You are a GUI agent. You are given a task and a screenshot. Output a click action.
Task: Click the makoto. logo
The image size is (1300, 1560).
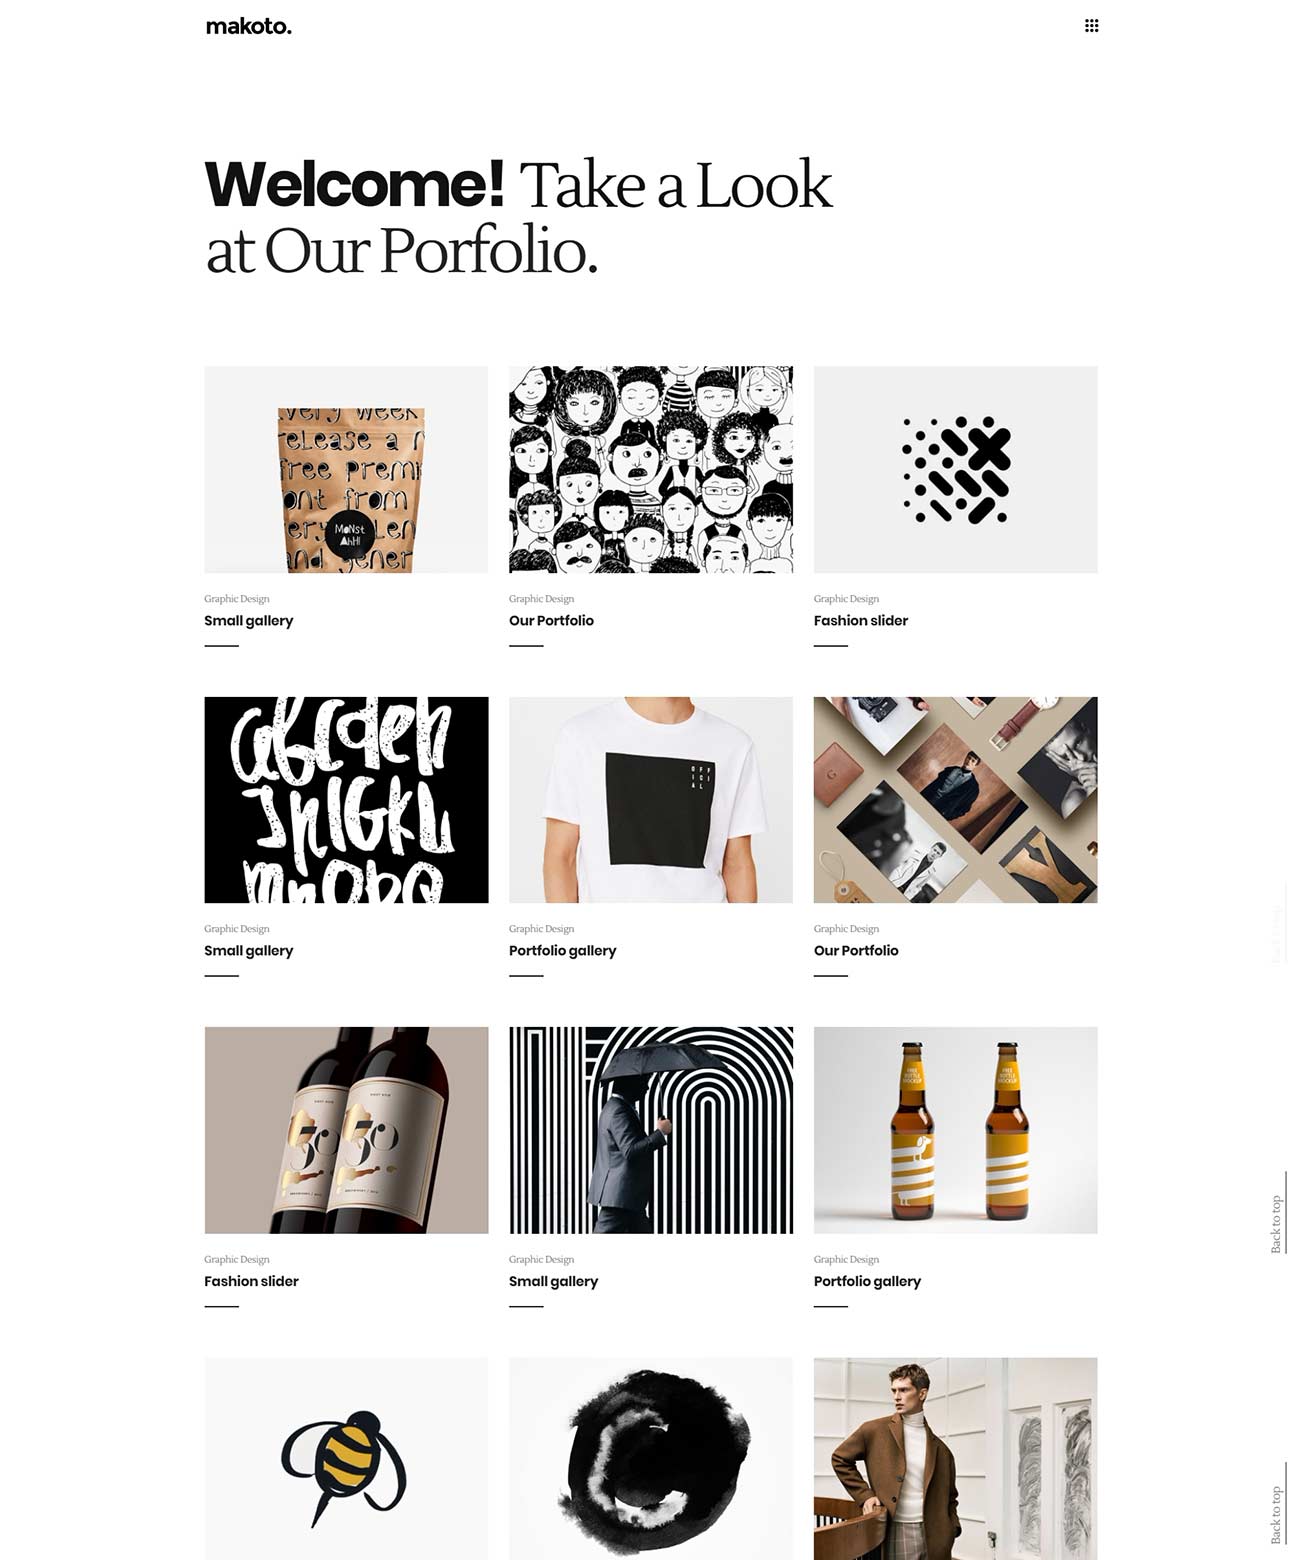[x=249, y=27]
